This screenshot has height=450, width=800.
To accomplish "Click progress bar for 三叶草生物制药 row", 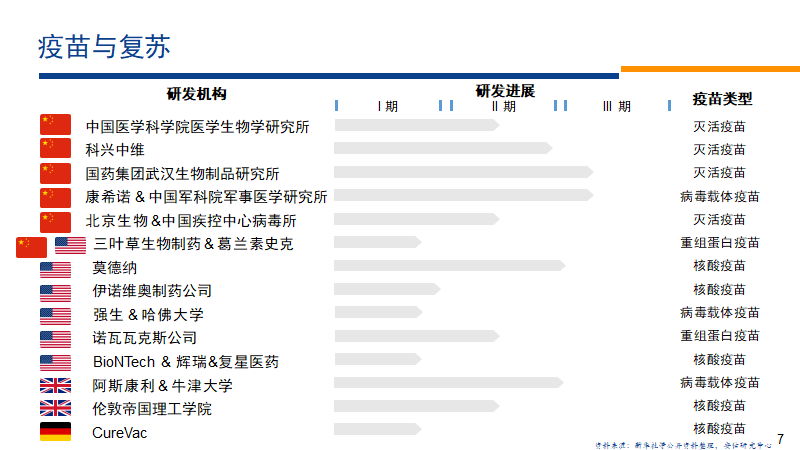I will [x=378, y=242].
